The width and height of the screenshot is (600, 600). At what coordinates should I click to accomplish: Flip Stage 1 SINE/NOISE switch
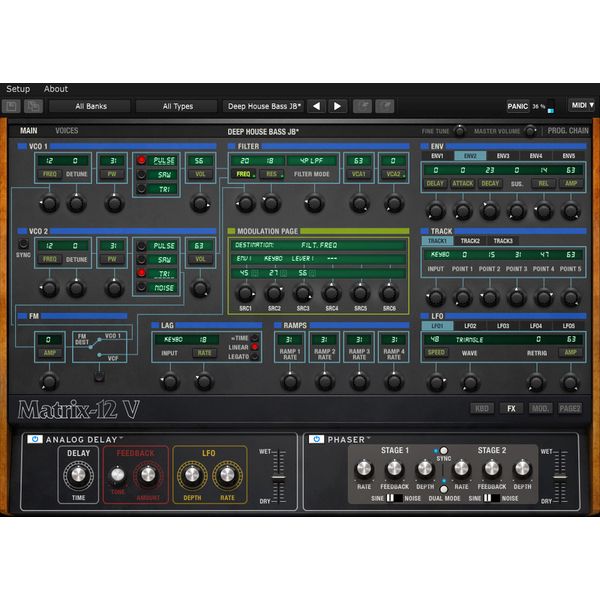[x=394, y=498]
